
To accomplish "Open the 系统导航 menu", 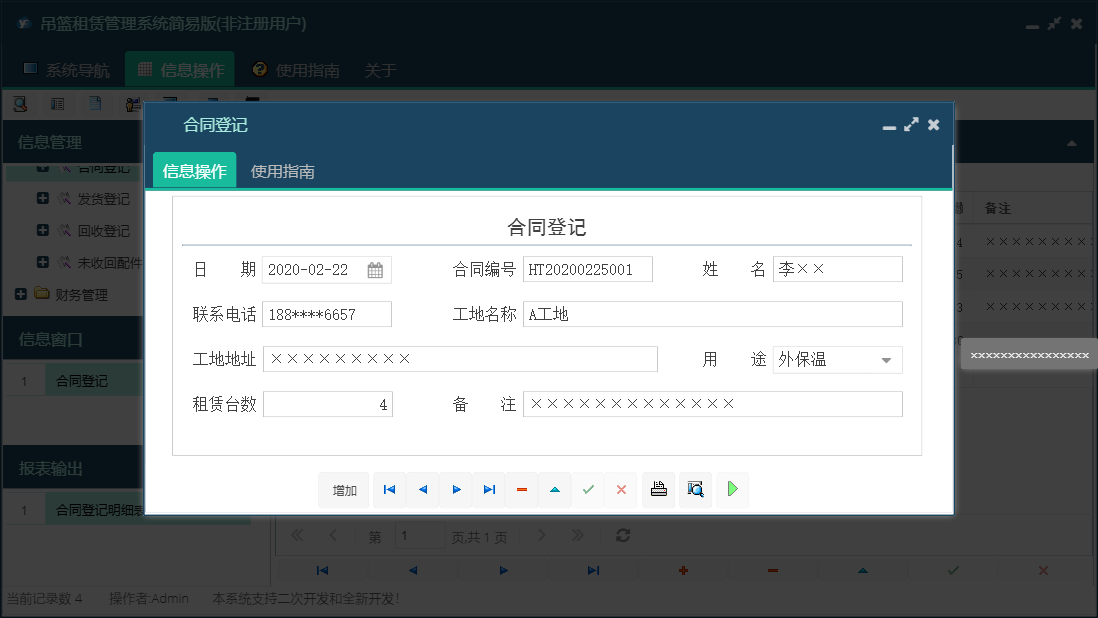I will [x=72, y=69].
